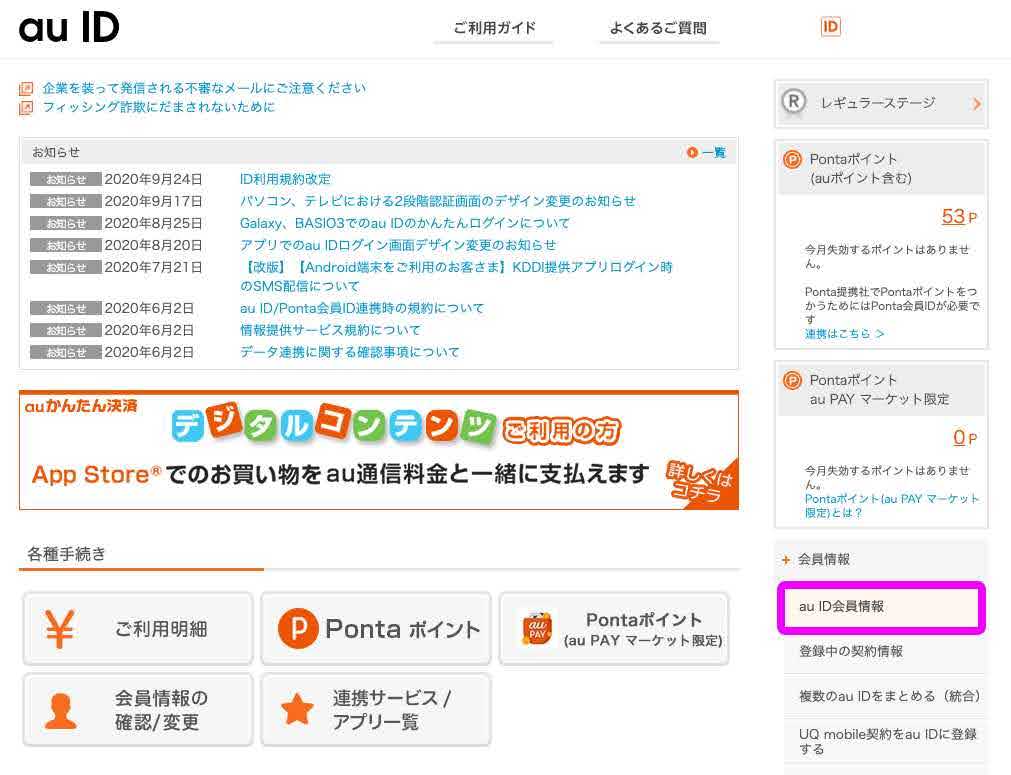1011x775 pixels.
Task: Click お知らせ tag for 2020年9月24日
Action: [66, 179]
